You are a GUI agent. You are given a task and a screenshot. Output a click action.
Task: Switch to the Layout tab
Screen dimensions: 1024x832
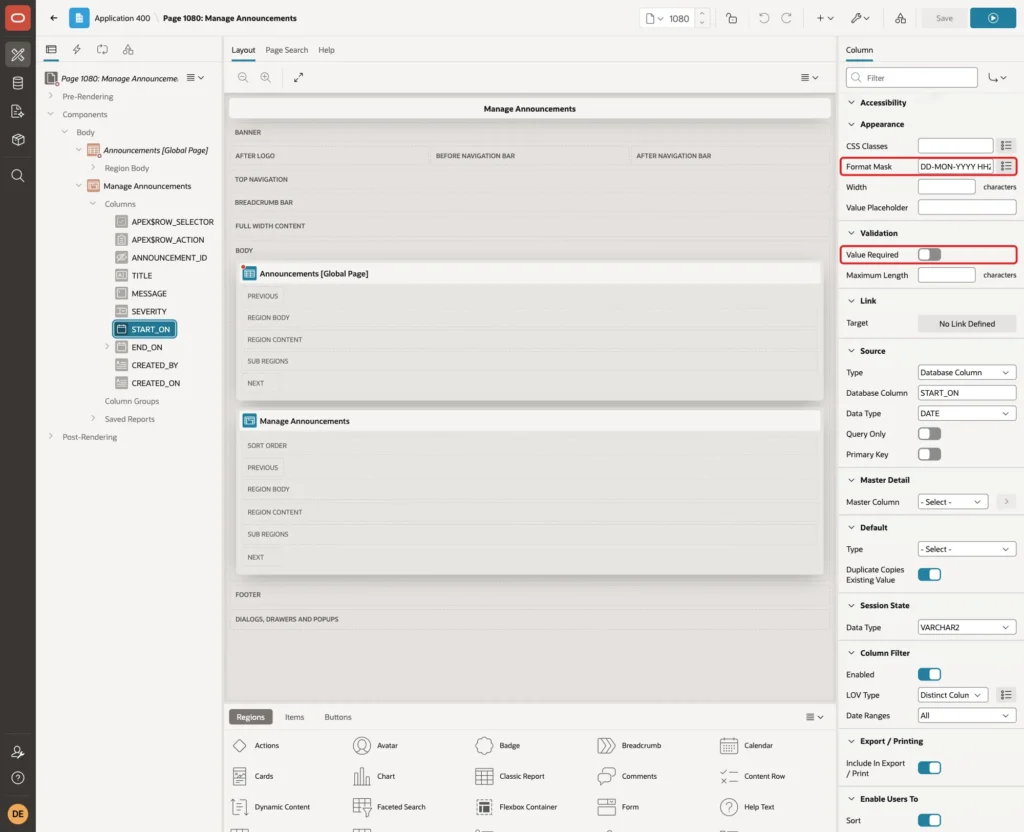coord(243,50)
